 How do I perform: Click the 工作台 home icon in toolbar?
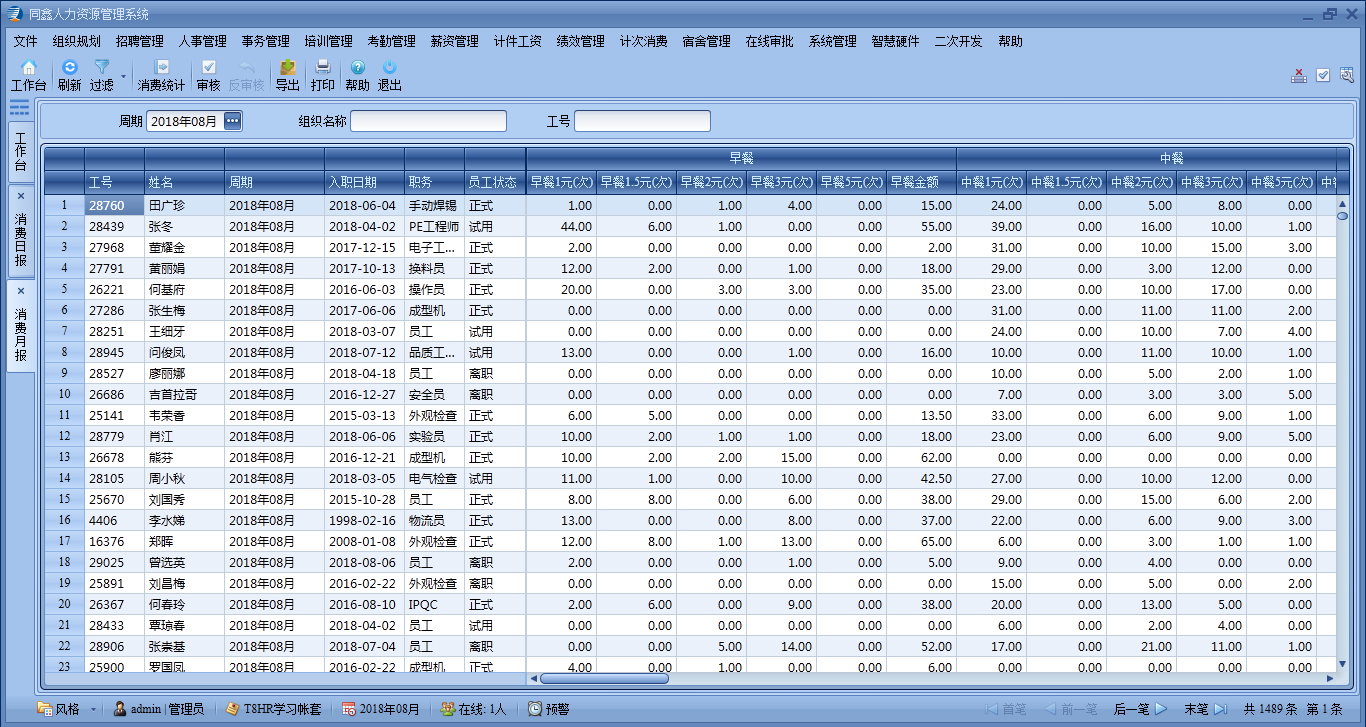click(28, 68)
